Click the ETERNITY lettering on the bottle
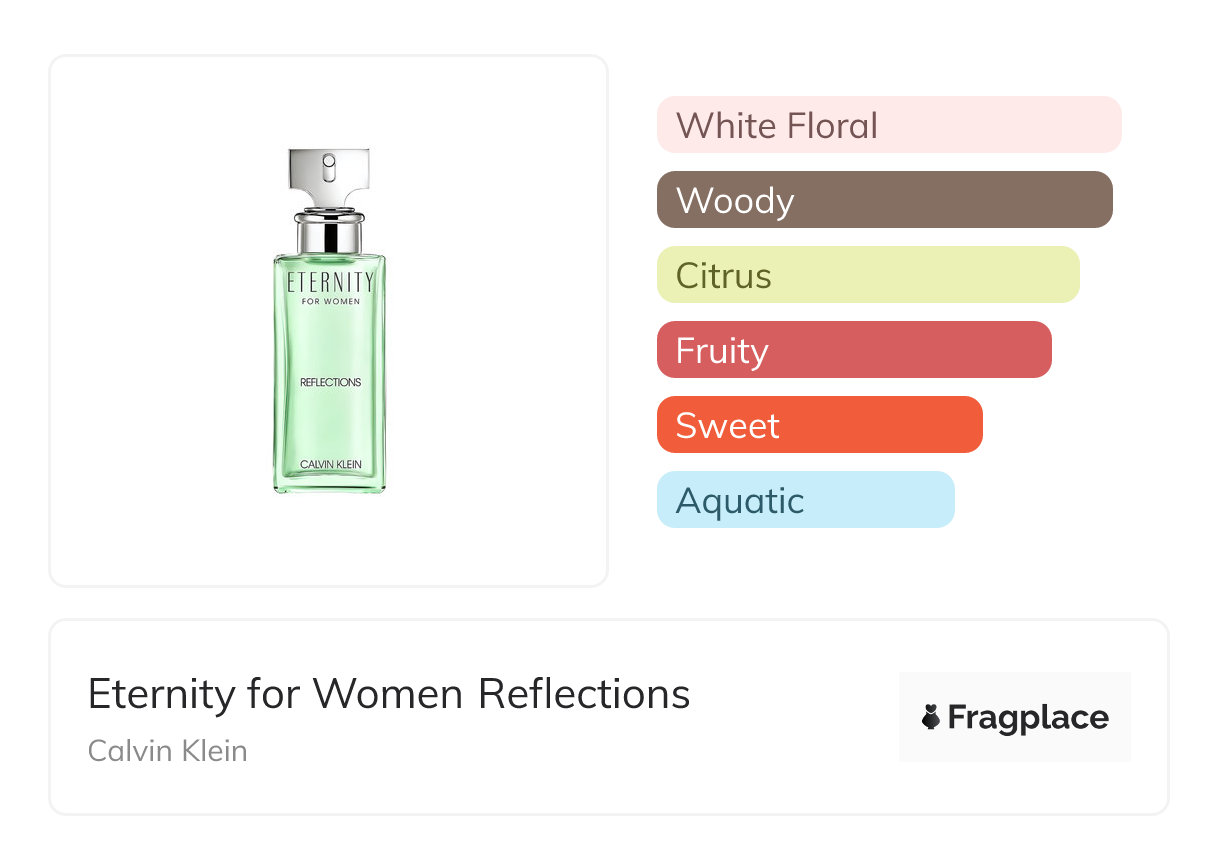The image size is (1218, 864). [329, 282]
